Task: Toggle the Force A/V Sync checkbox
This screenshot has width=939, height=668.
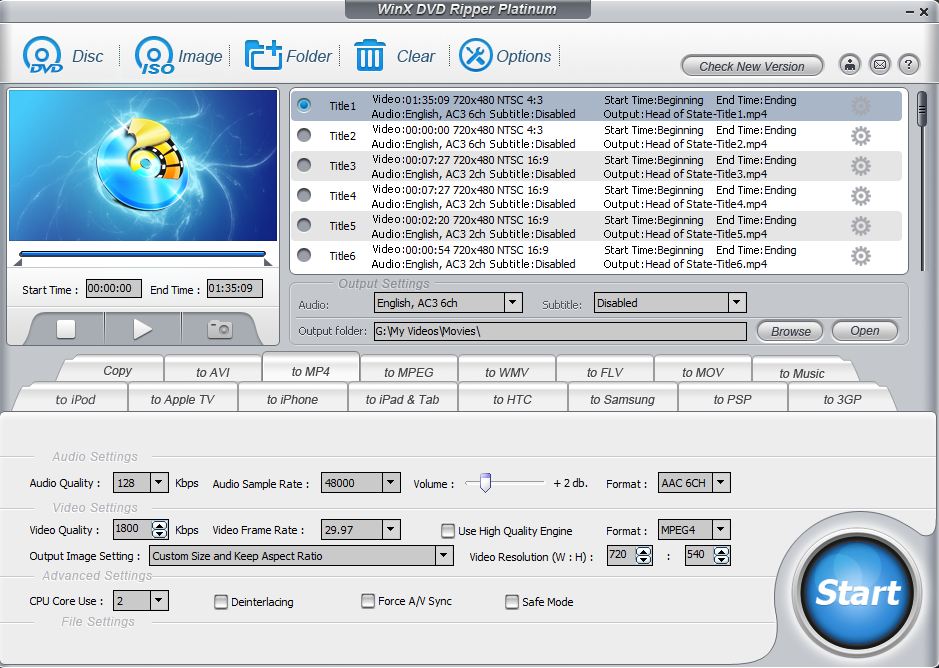Action: point(368,601)
